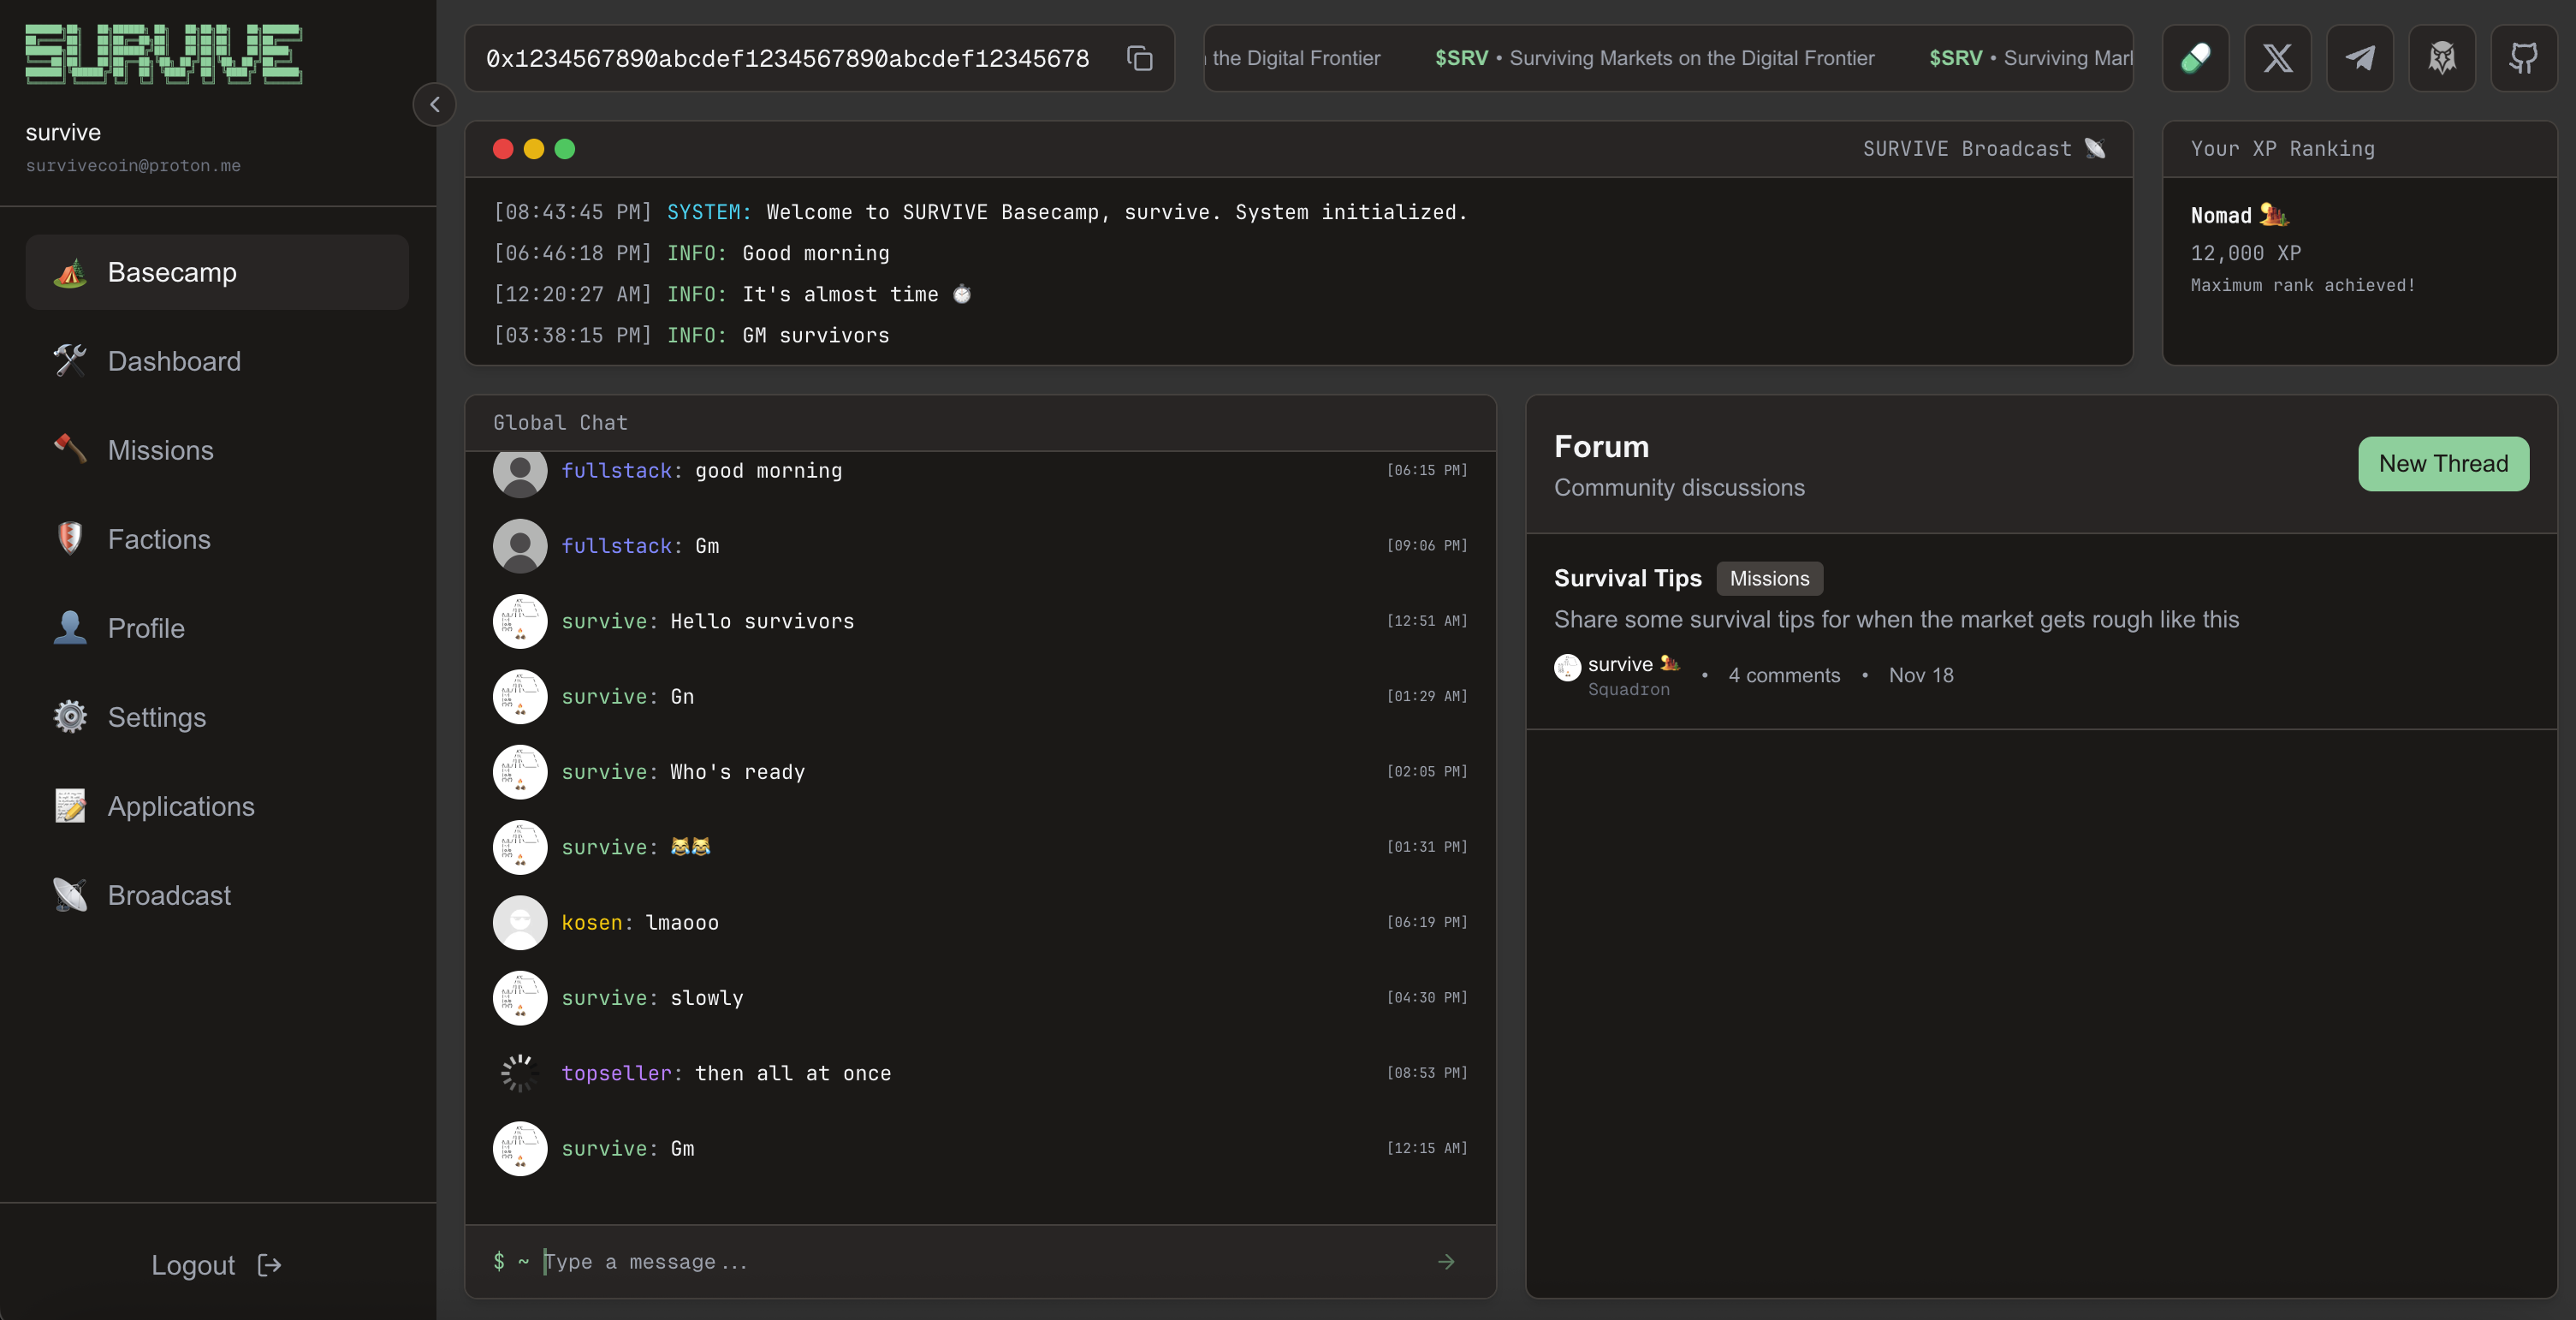Send the chat message with the arrow icon
The width and height of the screenshot is (2576, 1320).
point(1446,1262)
